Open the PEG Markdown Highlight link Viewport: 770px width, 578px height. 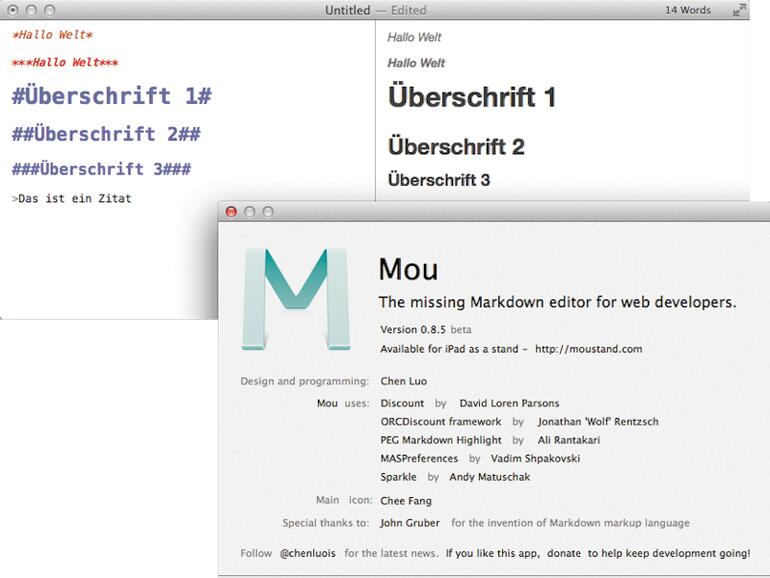coord(440,440)
